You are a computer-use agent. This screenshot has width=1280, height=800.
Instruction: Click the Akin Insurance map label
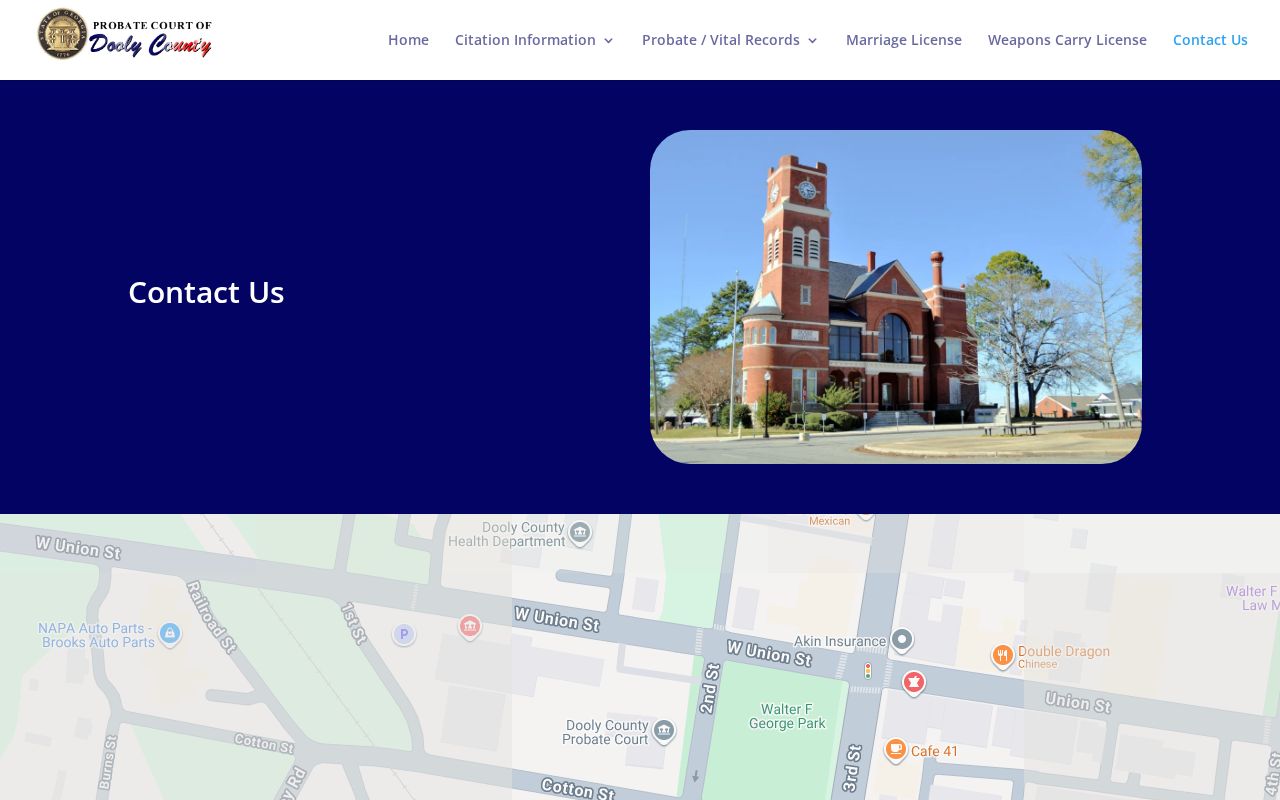pyautogui.click(x=840, y=641)
